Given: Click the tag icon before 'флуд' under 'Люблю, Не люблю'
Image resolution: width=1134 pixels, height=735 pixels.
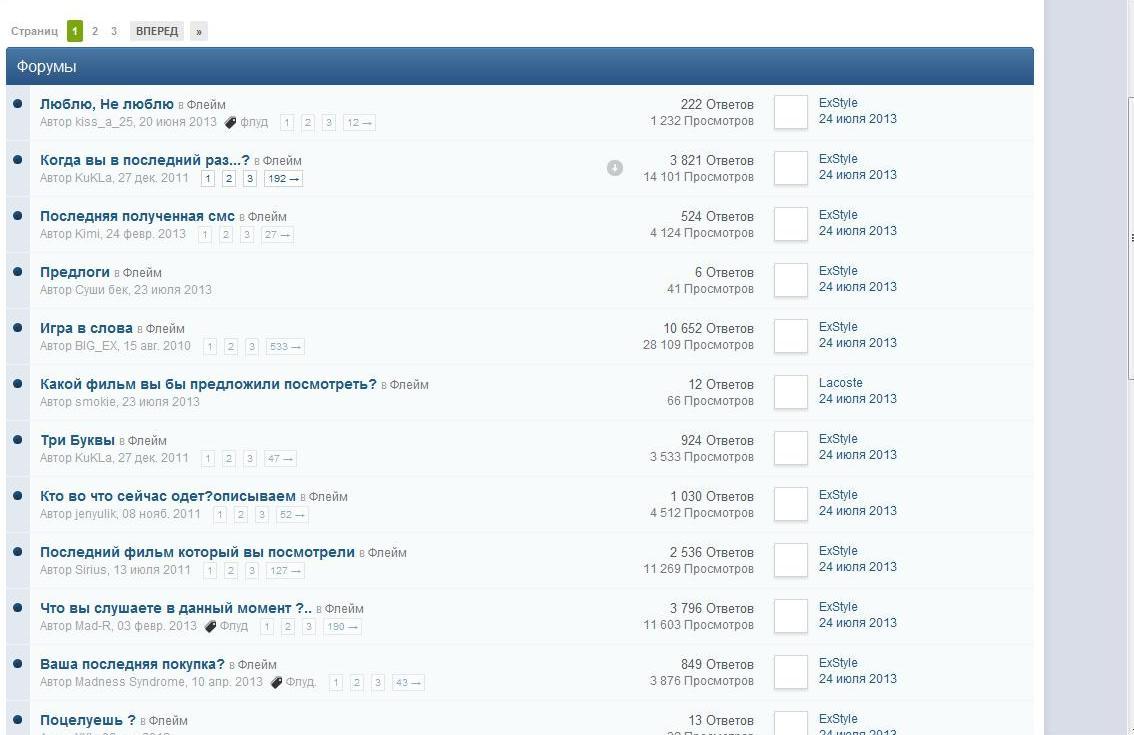Looking at the screenshot, I should 230,123.
